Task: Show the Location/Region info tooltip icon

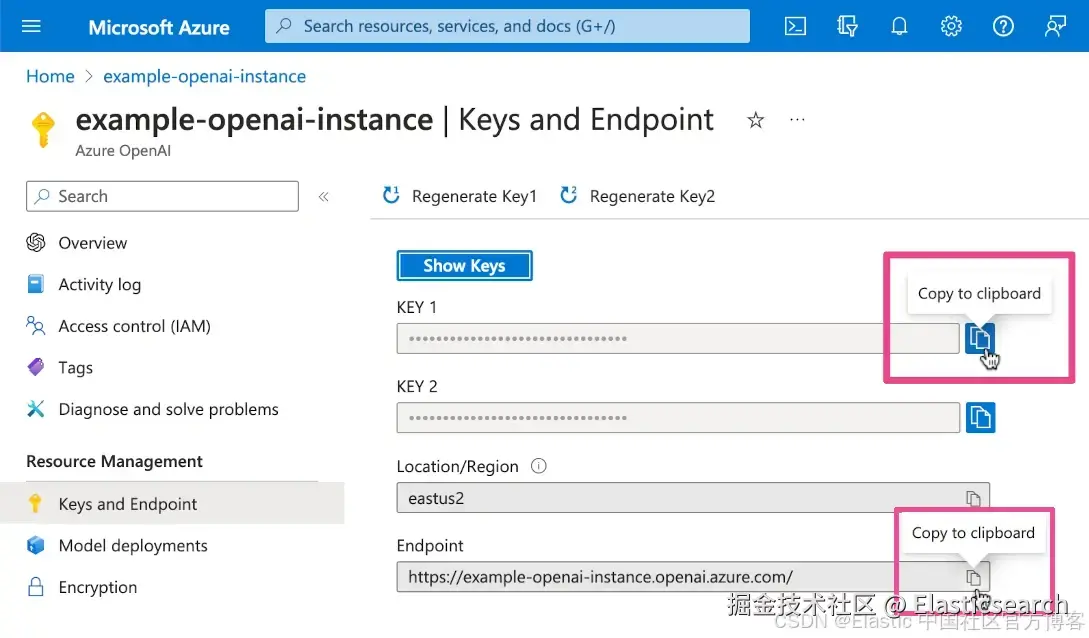Action: (x=538, y=466)
